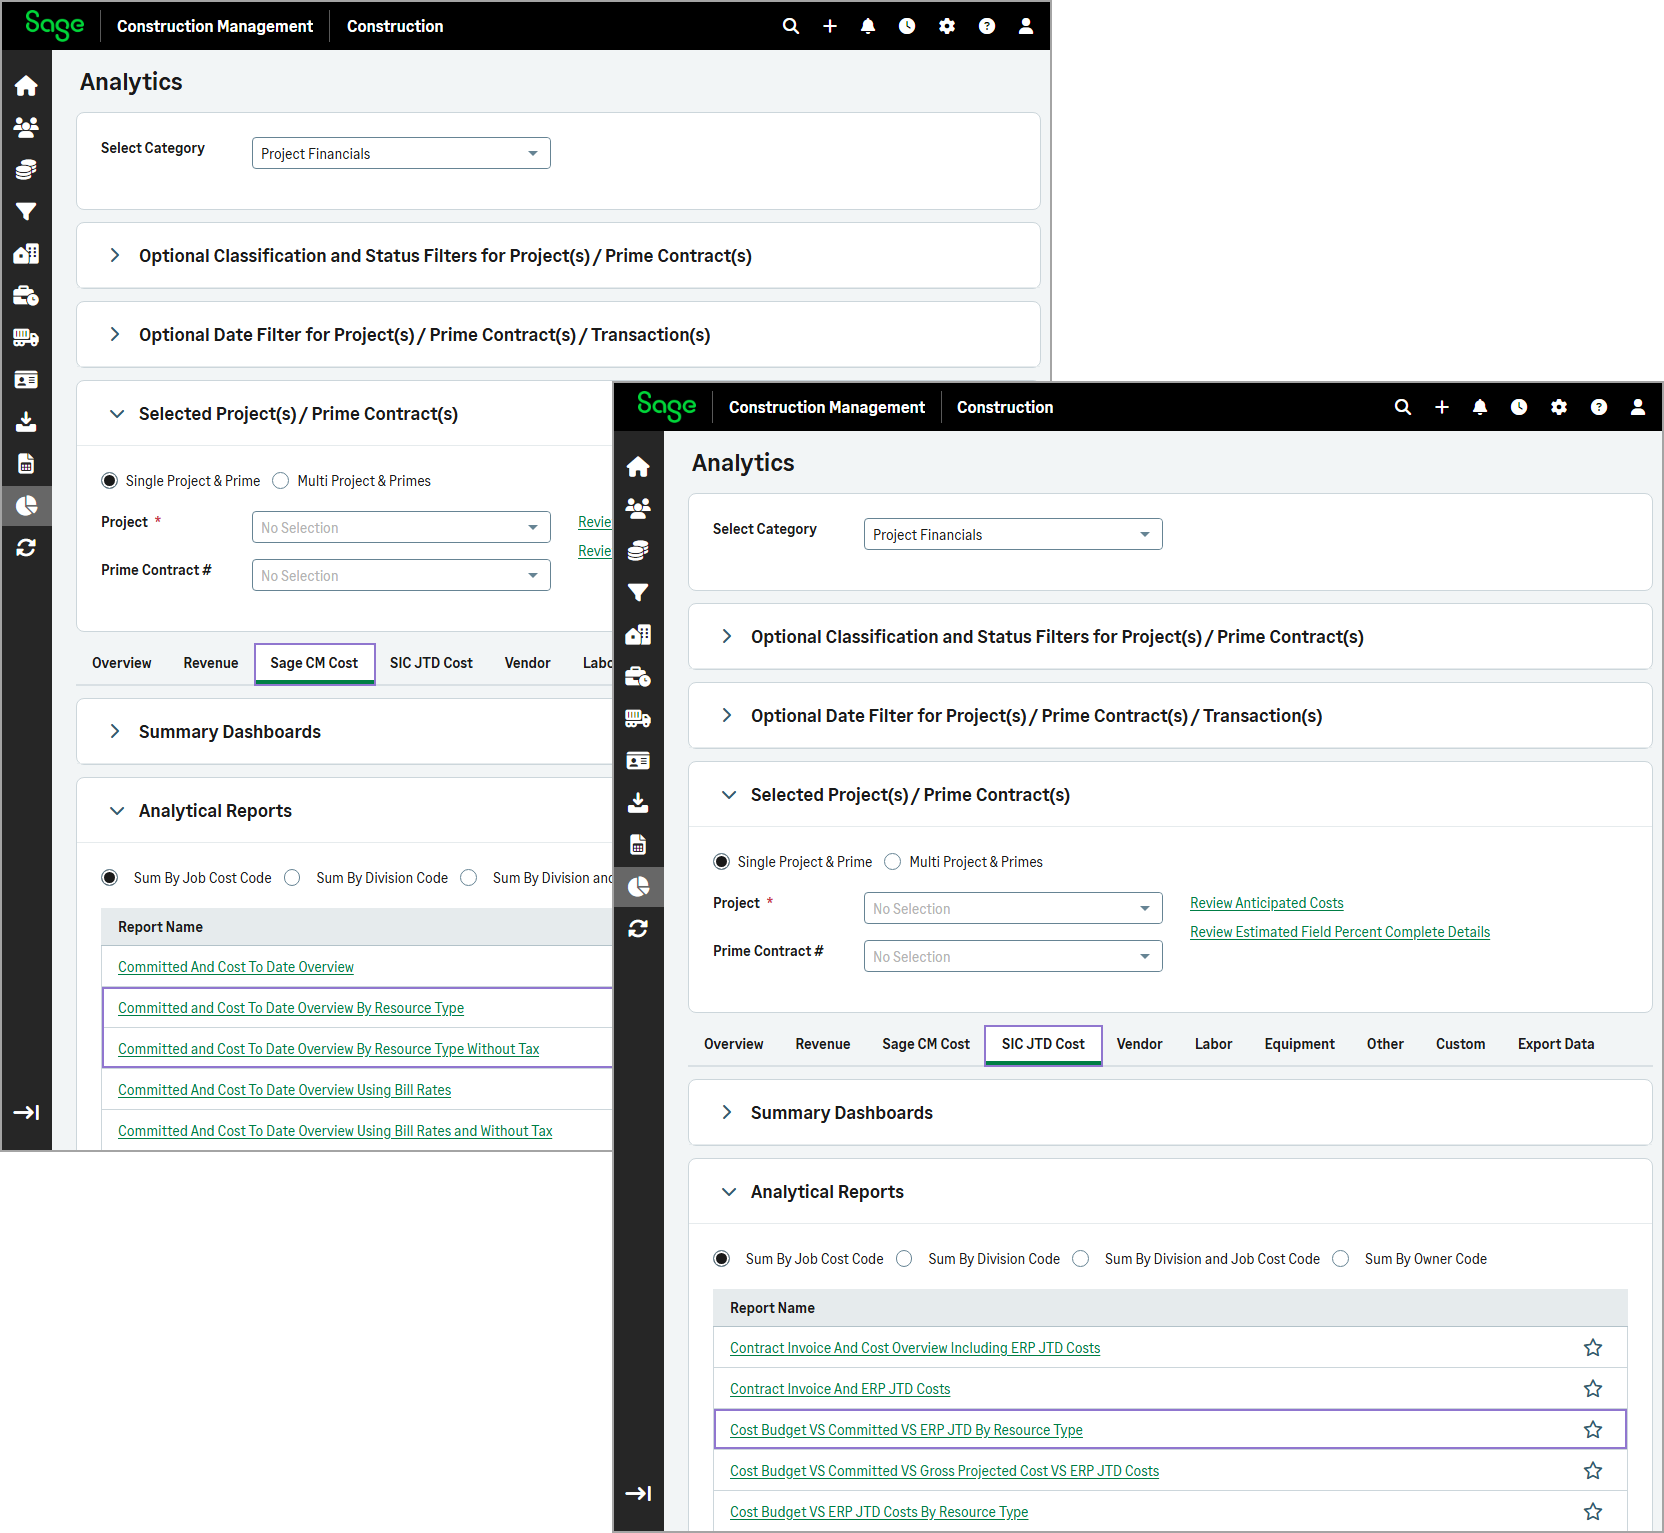Expand the sidebar using the front window's arrow icon
Screen dimensions: 1664x1533
[x=638, y=1493]
